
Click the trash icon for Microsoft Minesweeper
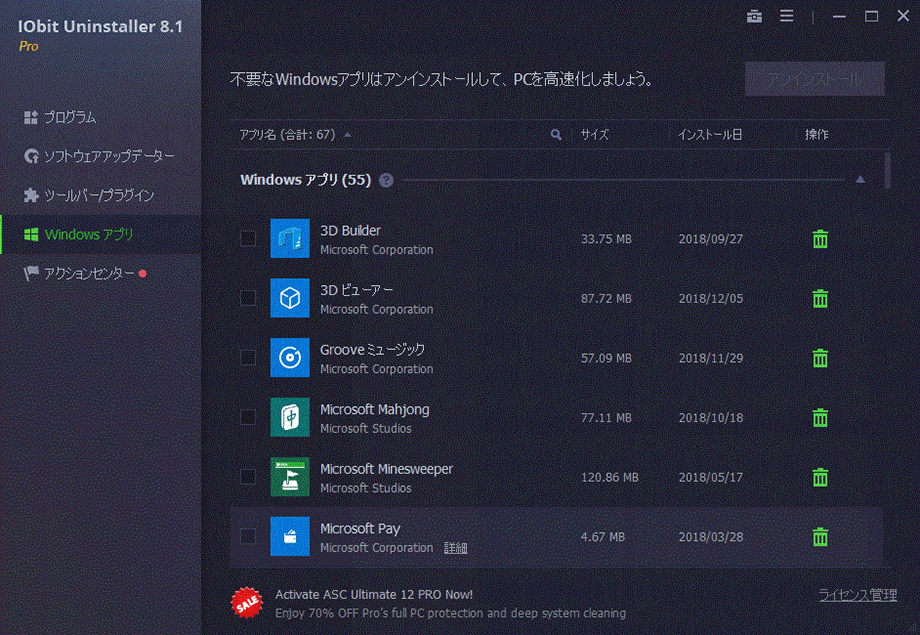click(820, 477)
